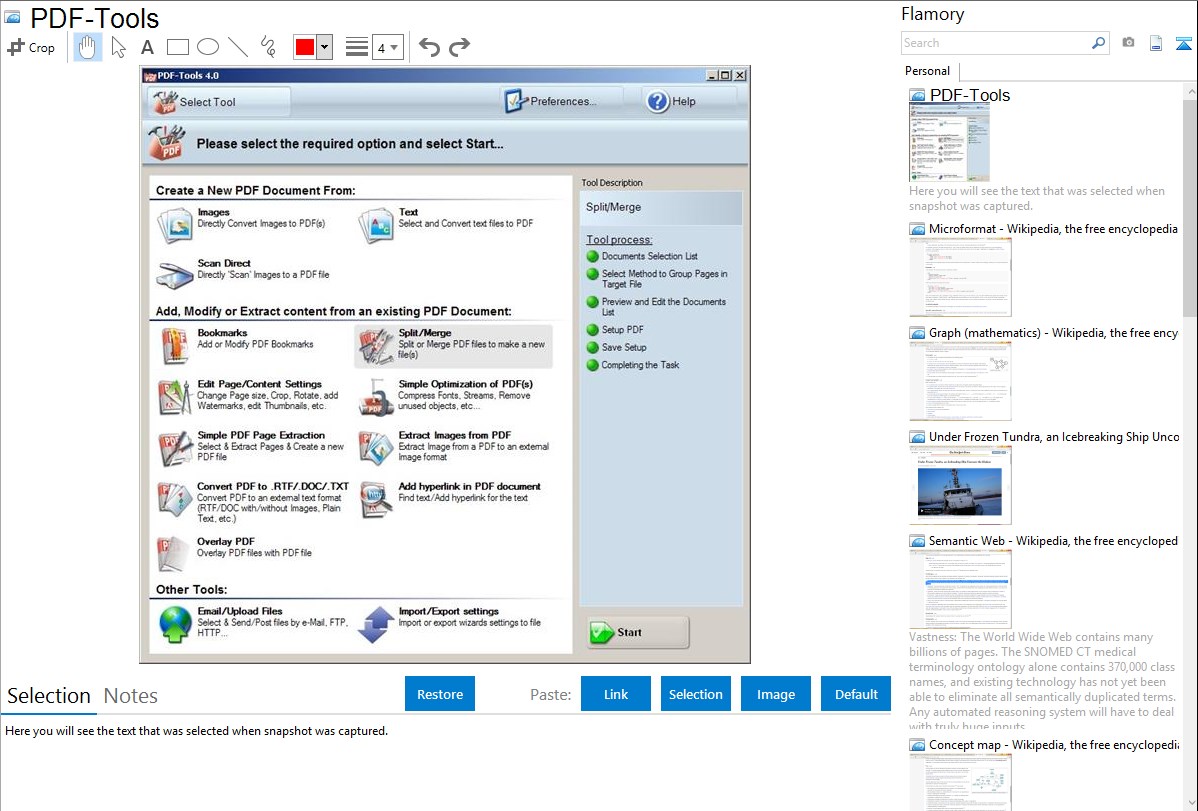Click the Start button
The width and height of the screenshot is (1198, 811).
point(638,633)
